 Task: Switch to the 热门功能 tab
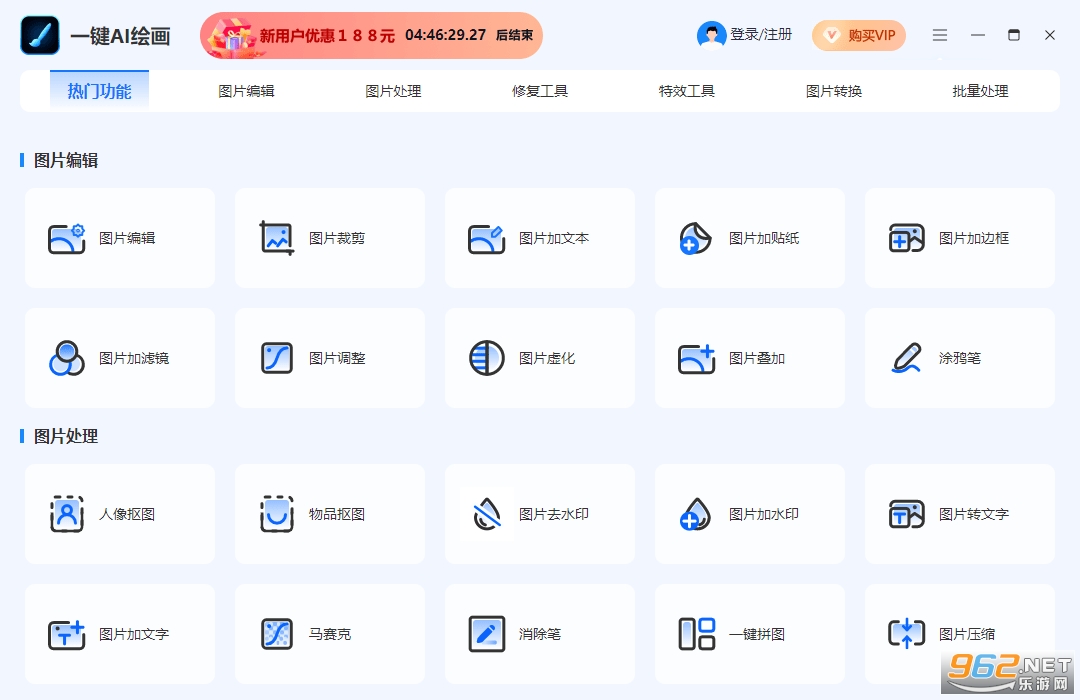click(99, 91)
